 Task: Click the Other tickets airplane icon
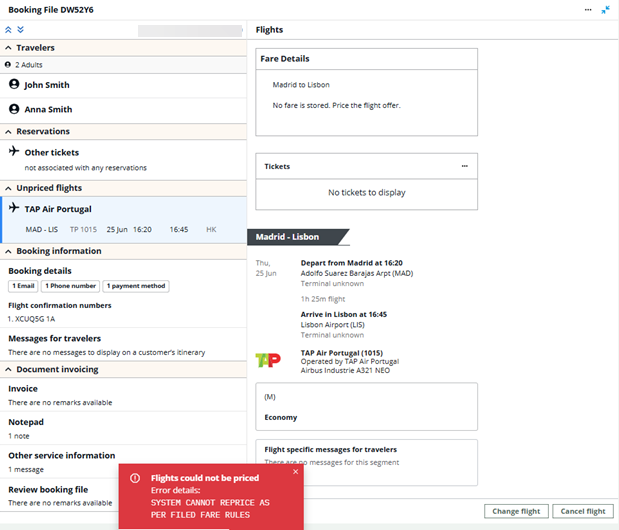click(x=14, y=152)
